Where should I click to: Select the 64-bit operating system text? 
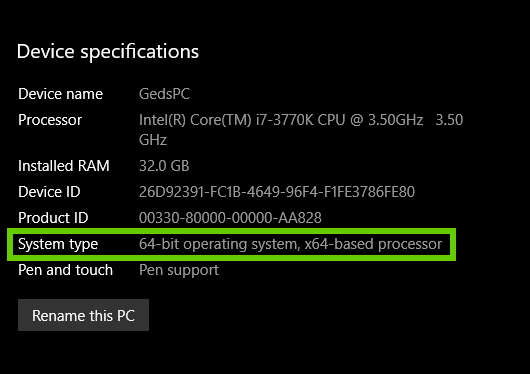coord(220,244)
